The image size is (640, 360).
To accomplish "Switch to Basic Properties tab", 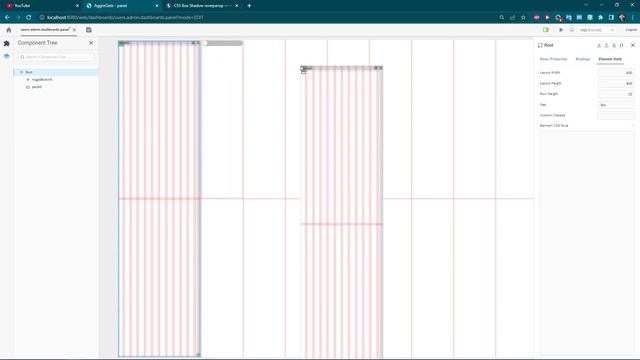I will click(x=553, y=59).
